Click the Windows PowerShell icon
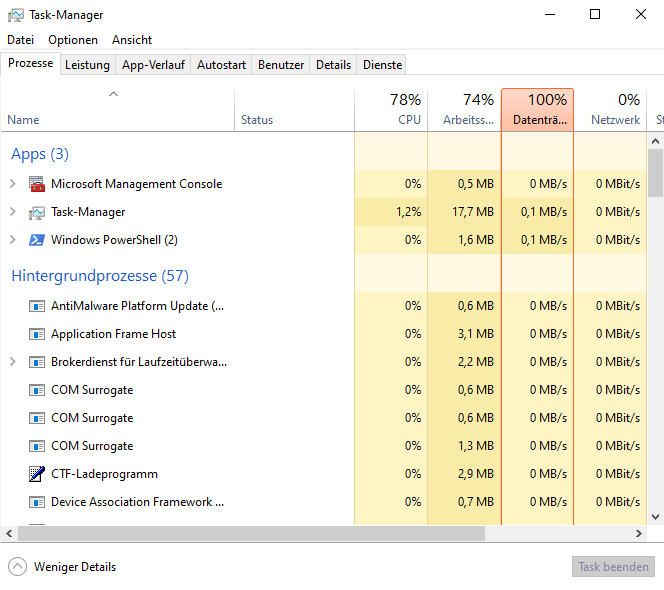Image resolution: width=664 pixels, height=590 pixels. click(x=37, y=240)
